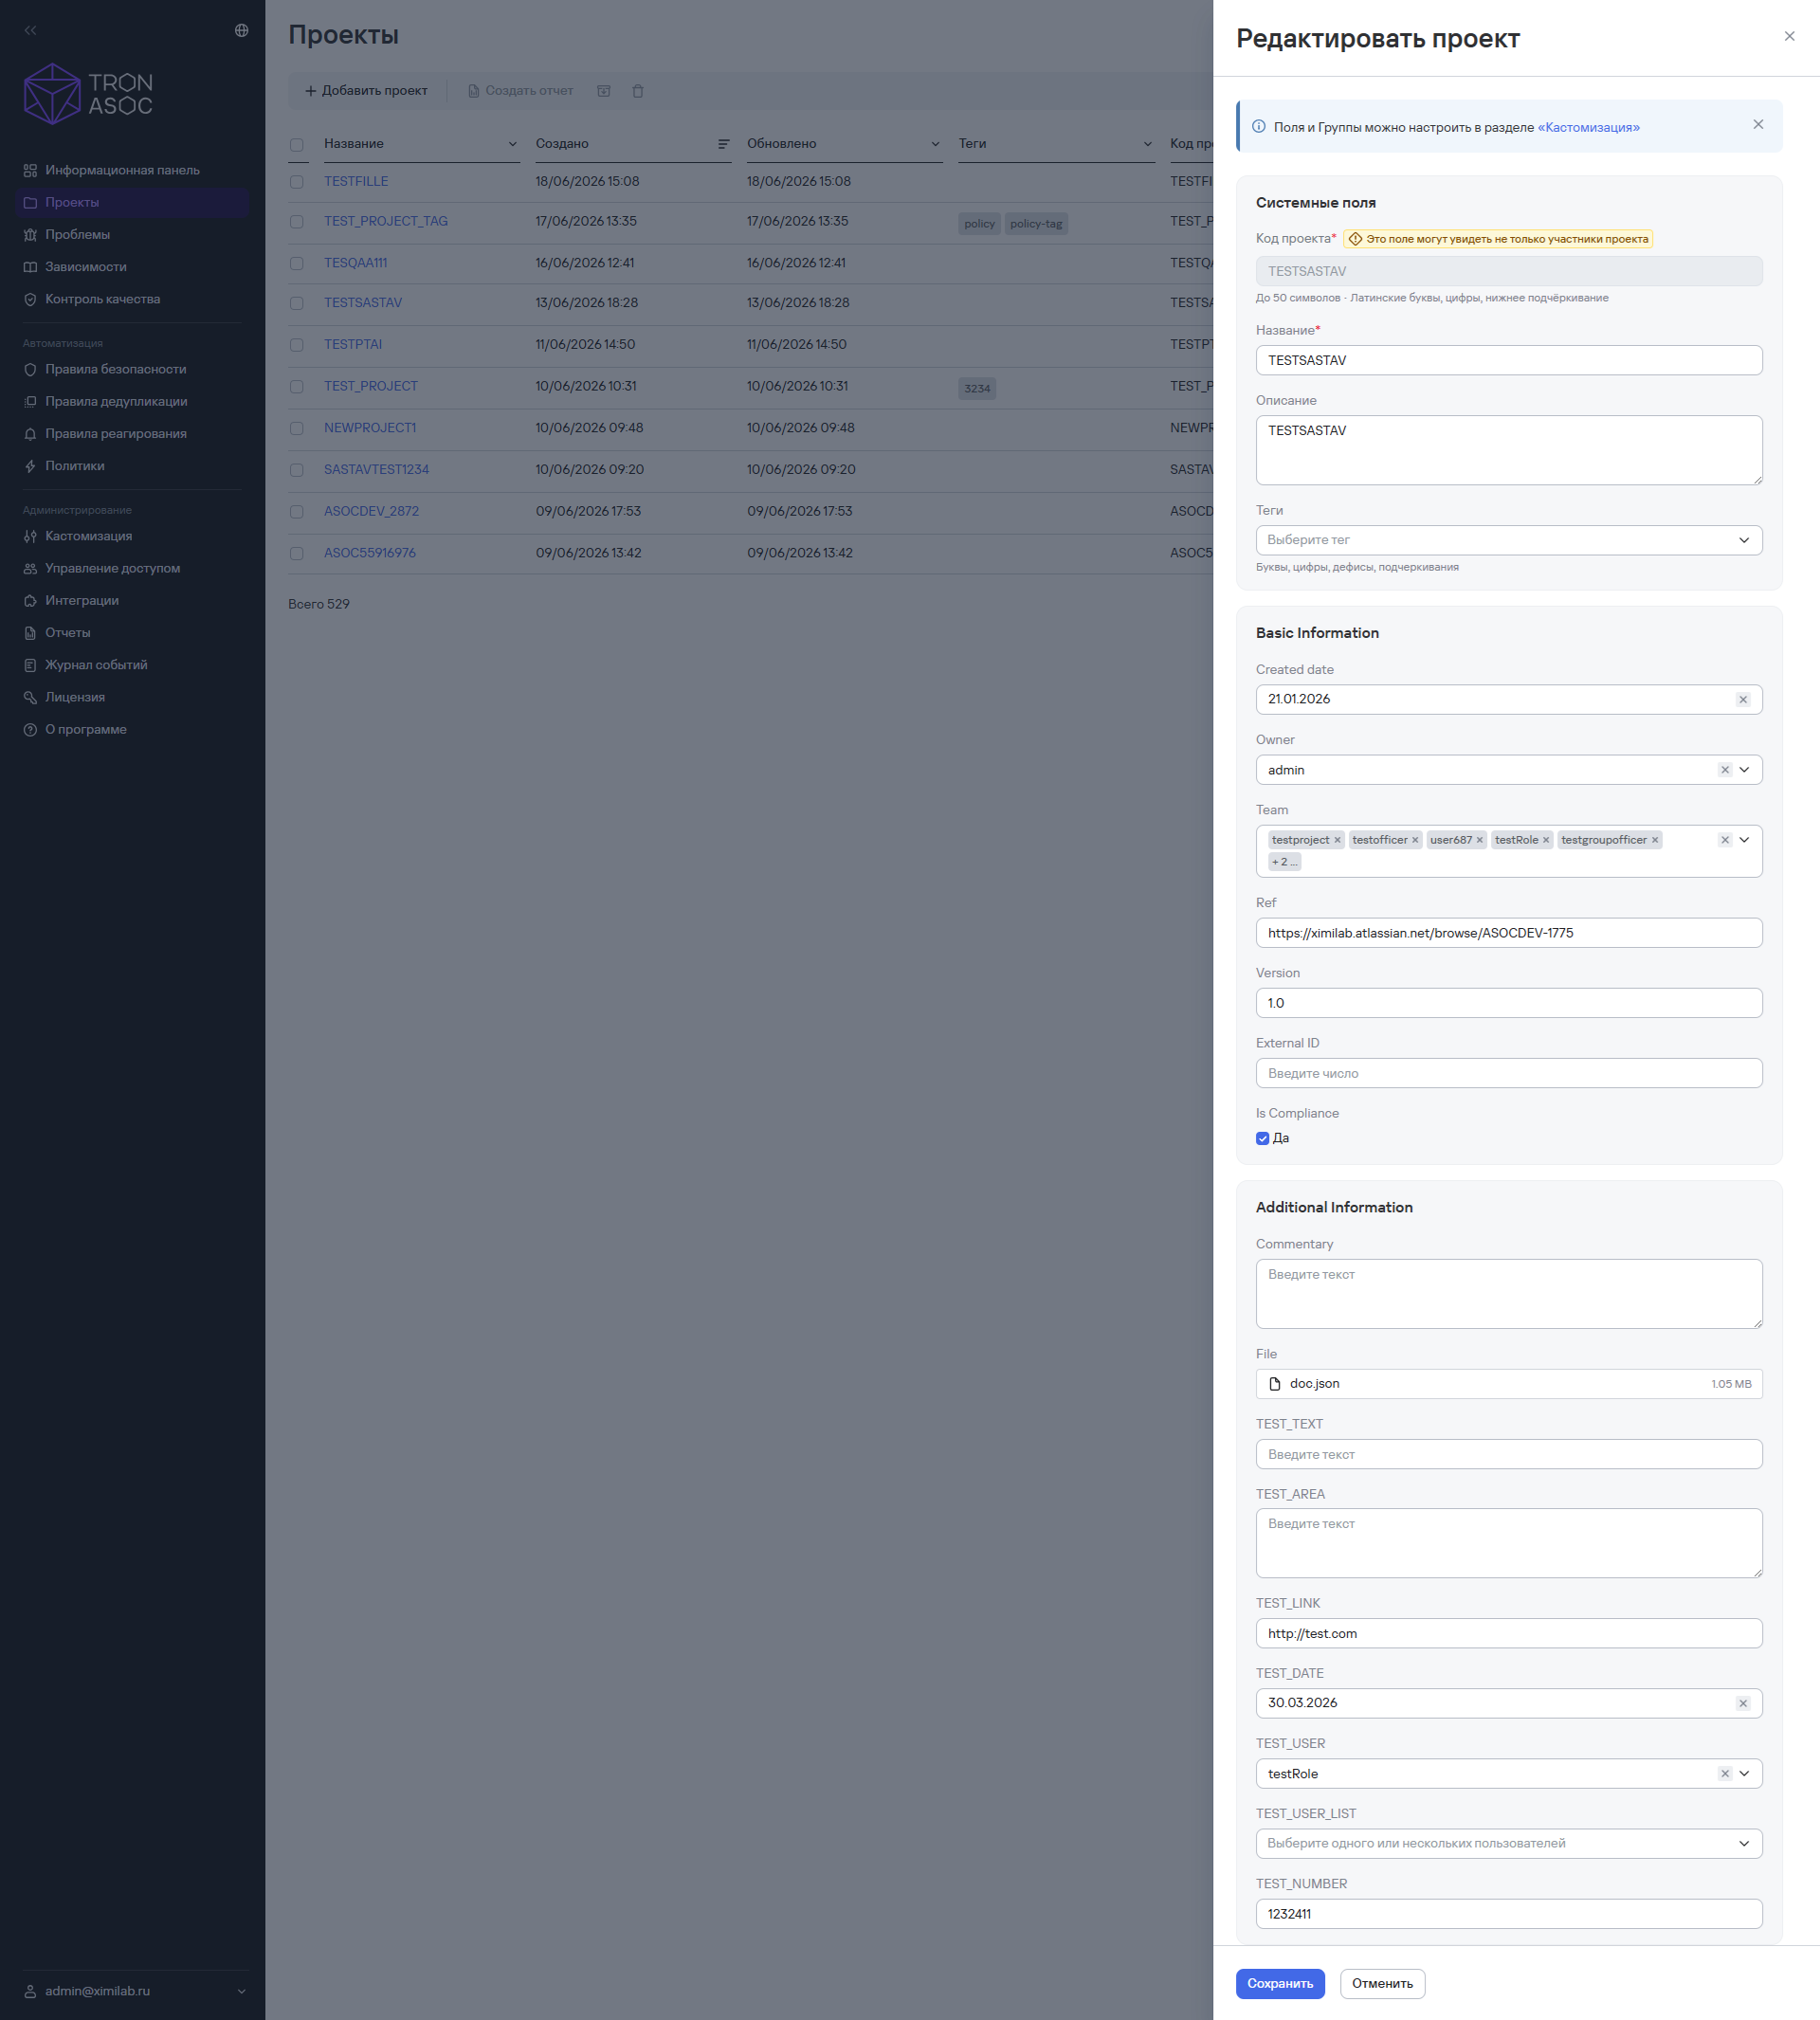
Task: Open the Теги dropdown in edit panel
Action: point(1509,540)
